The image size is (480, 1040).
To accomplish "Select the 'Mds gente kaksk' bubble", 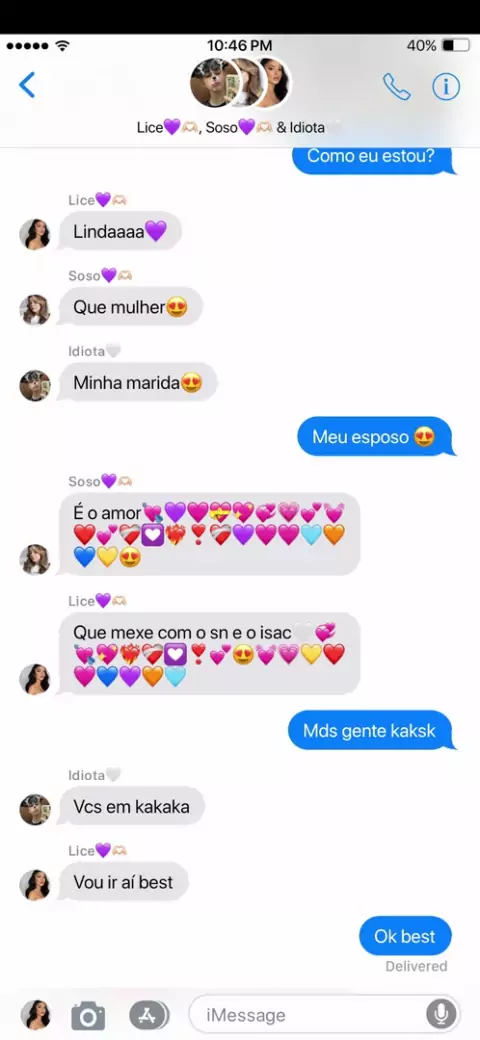I will click(370, 731).
